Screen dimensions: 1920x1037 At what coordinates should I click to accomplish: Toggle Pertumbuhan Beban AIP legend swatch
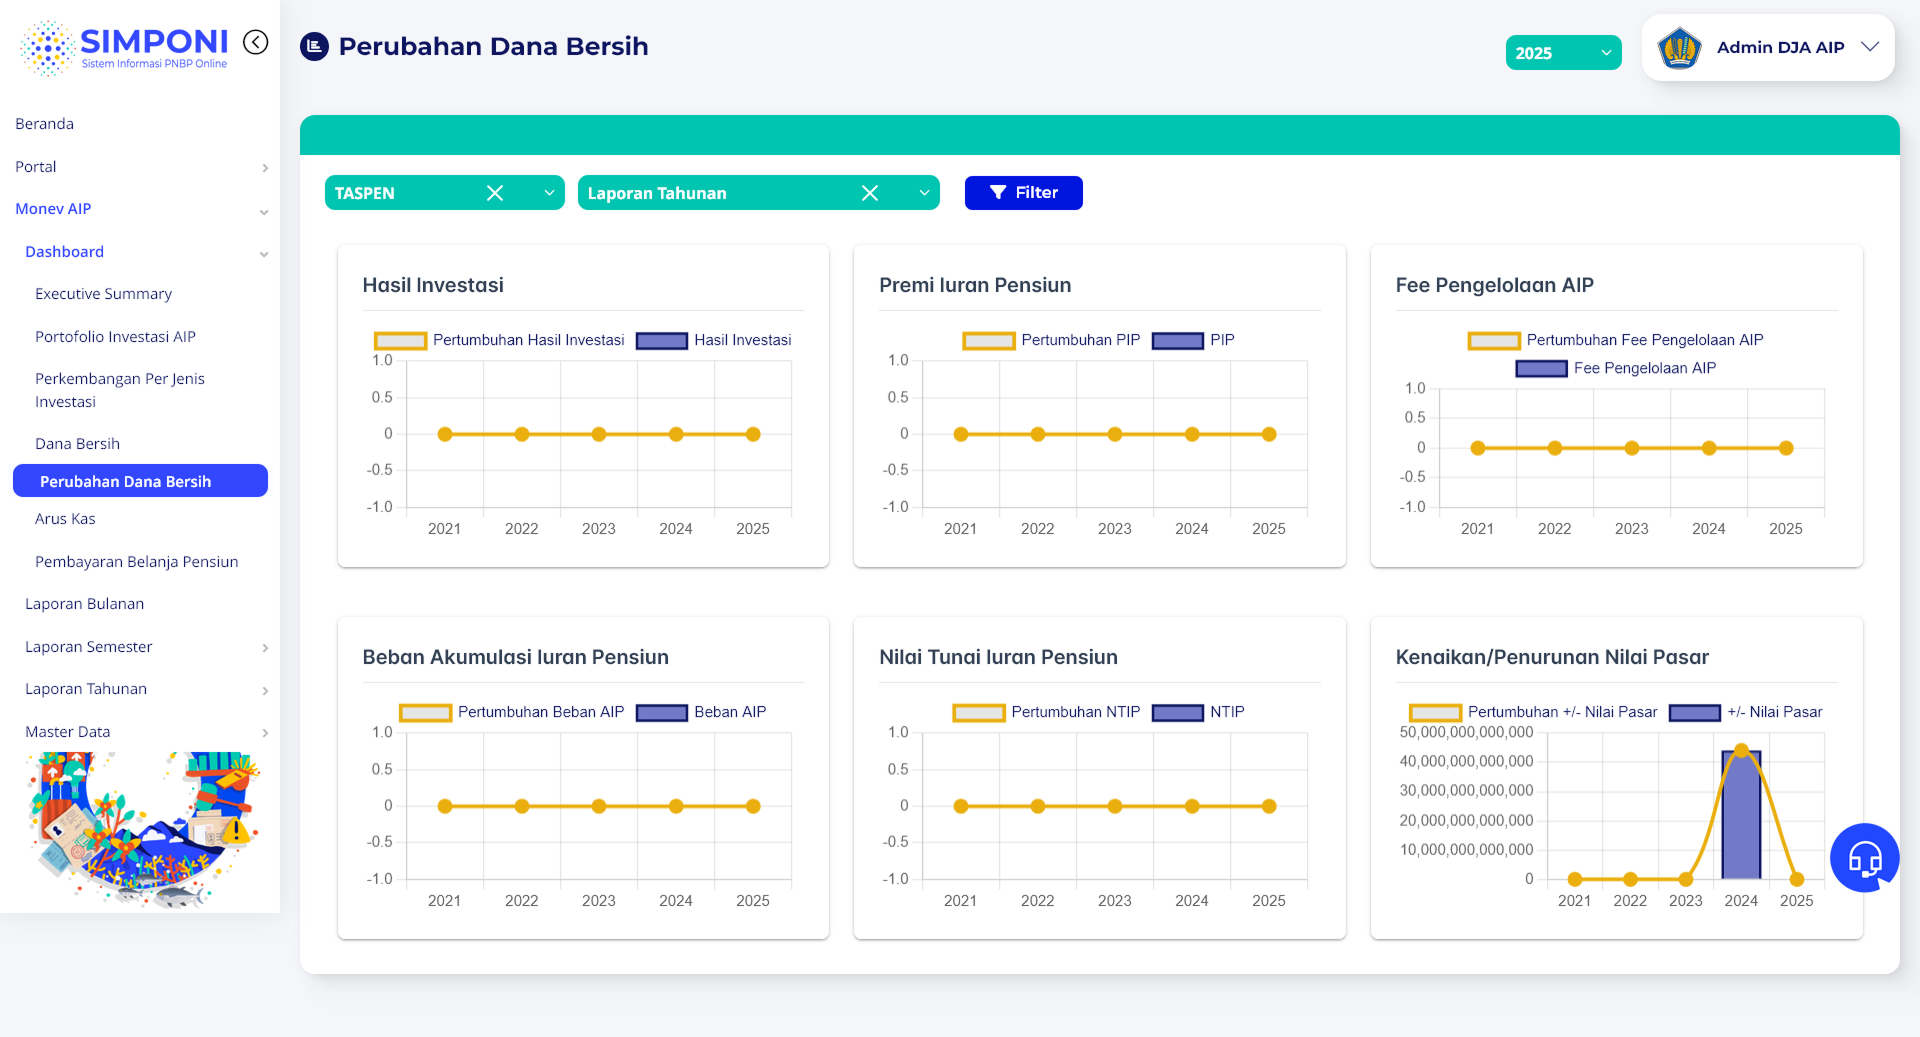[425, 713]
